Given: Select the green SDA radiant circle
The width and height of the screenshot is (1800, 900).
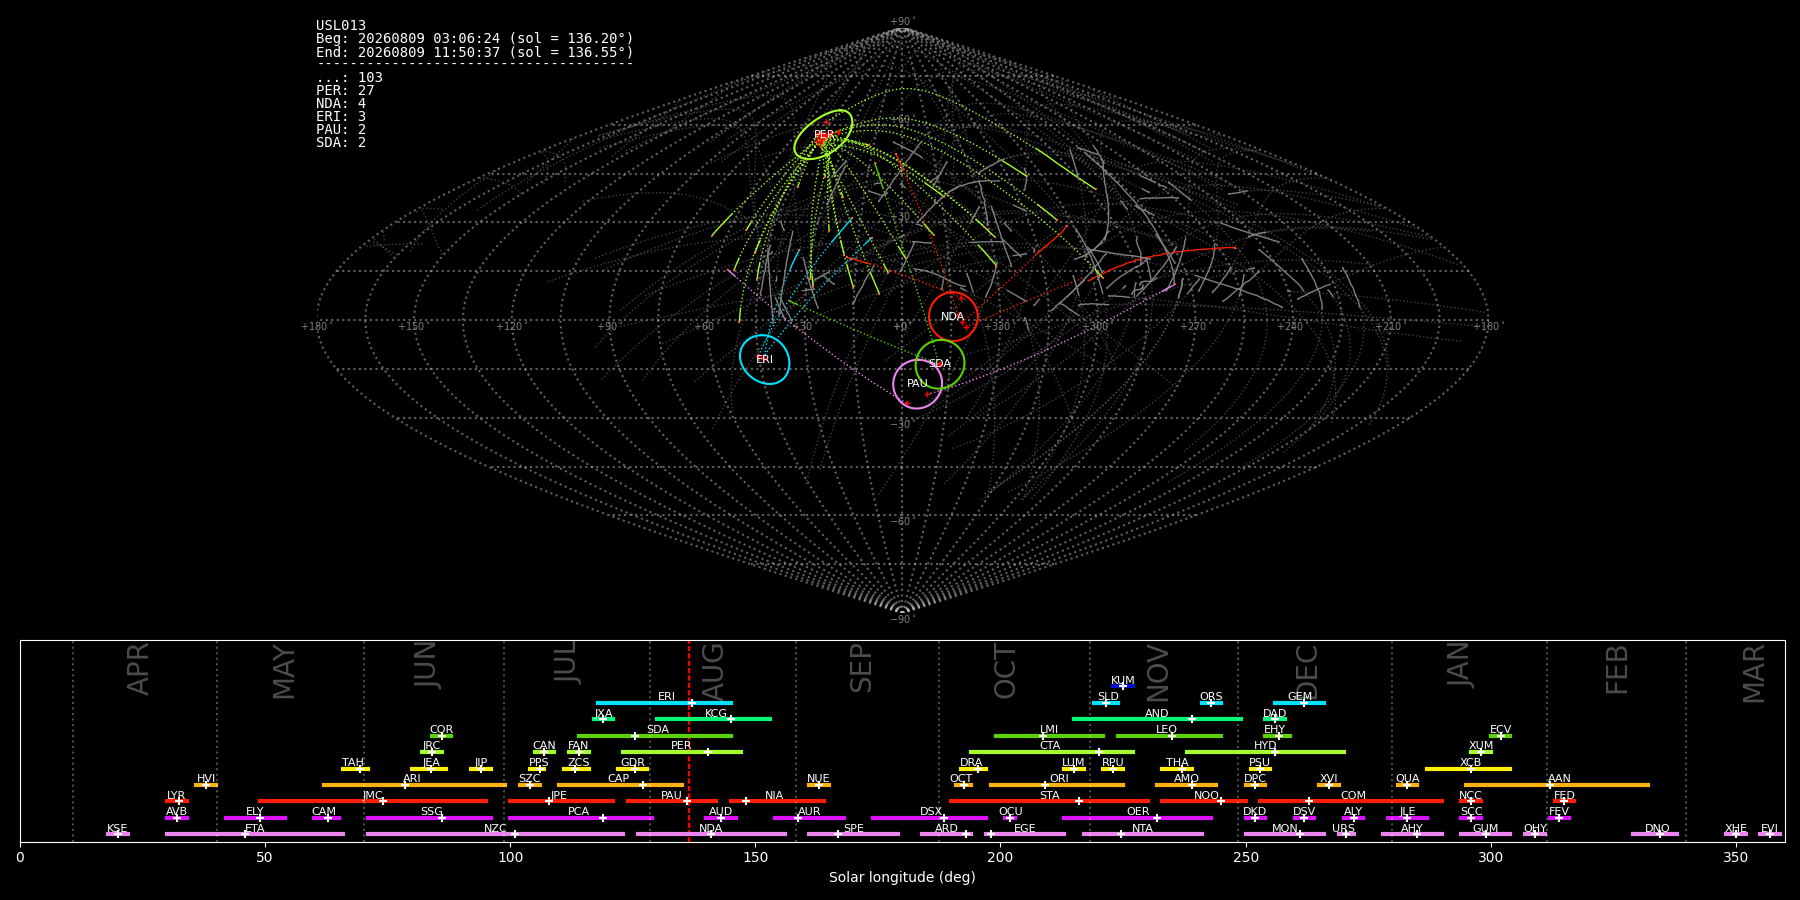Looking at the screenshot, I should [940, 364].
